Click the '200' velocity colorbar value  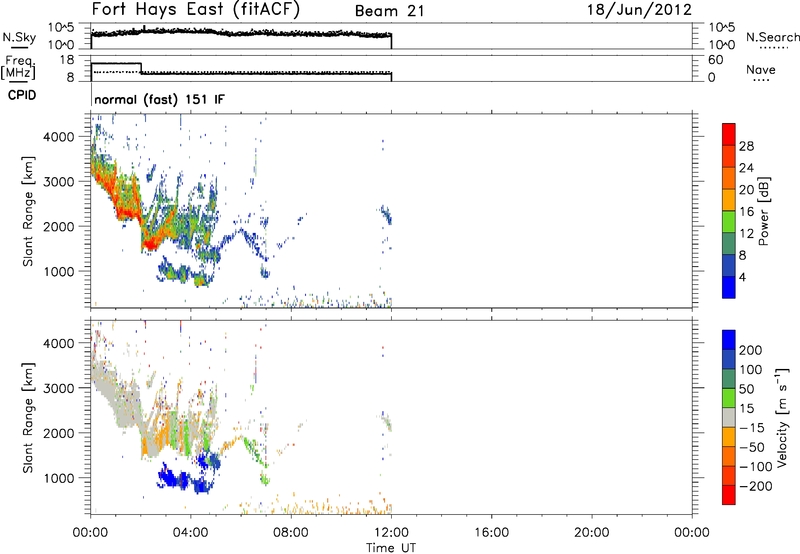pos(750,350)
